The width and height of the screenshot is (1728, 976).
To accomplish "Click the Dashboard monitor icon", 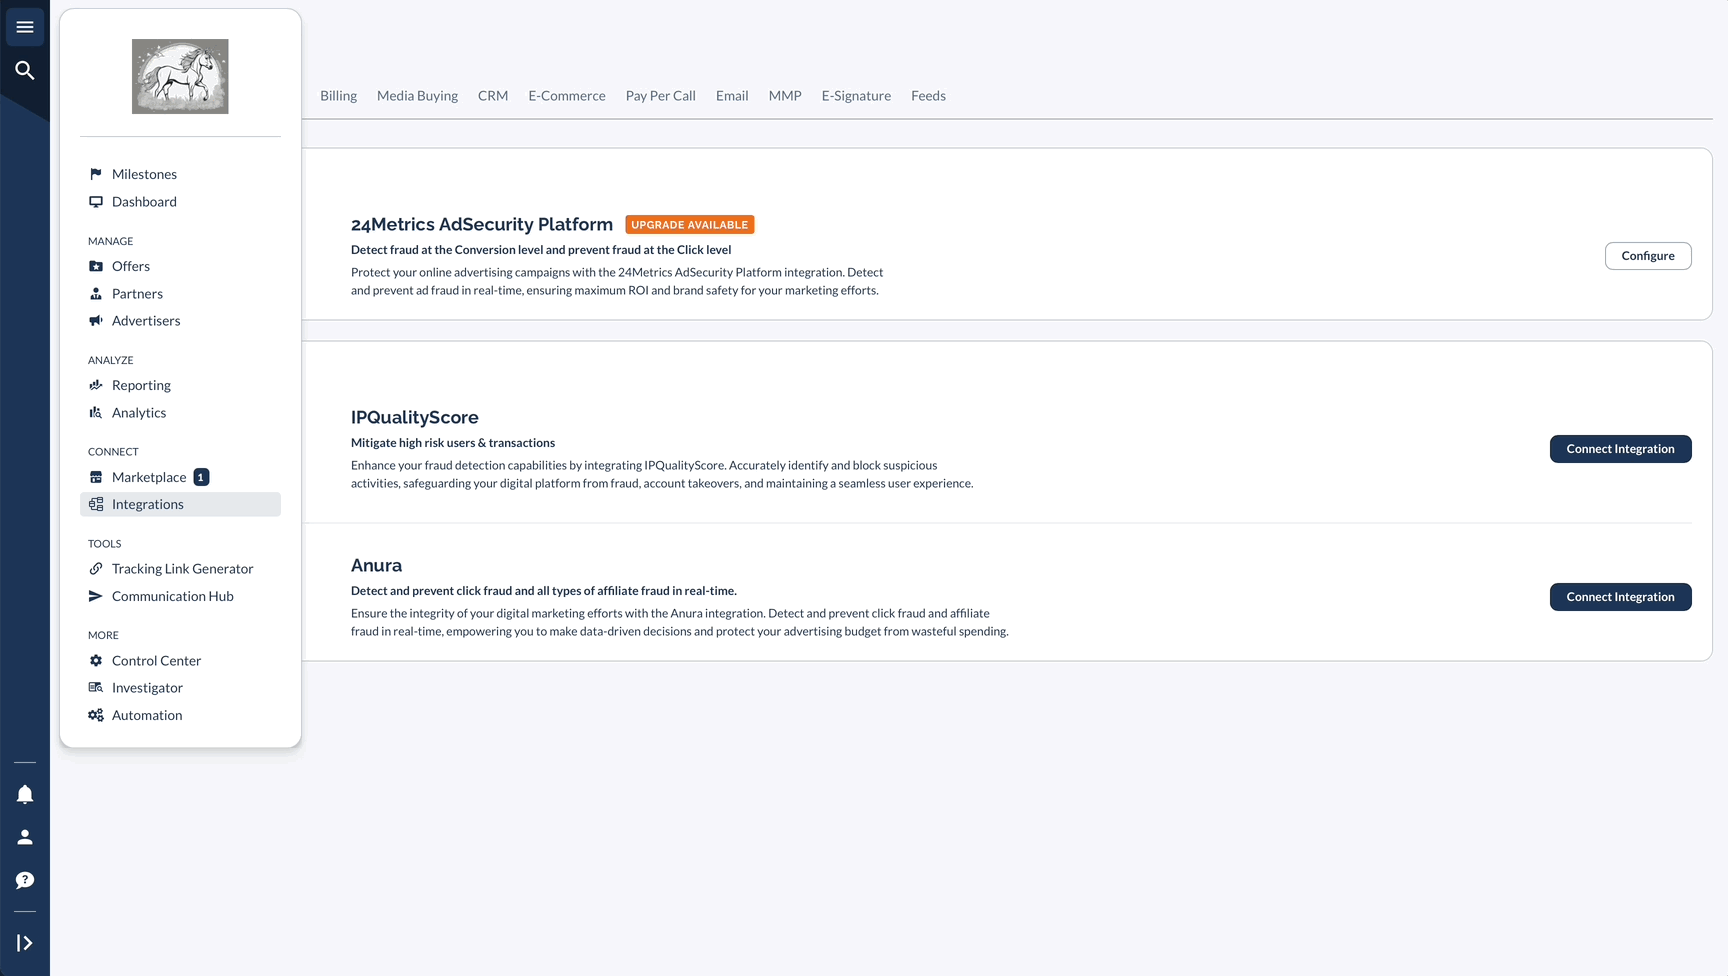I will click(96, 201).
